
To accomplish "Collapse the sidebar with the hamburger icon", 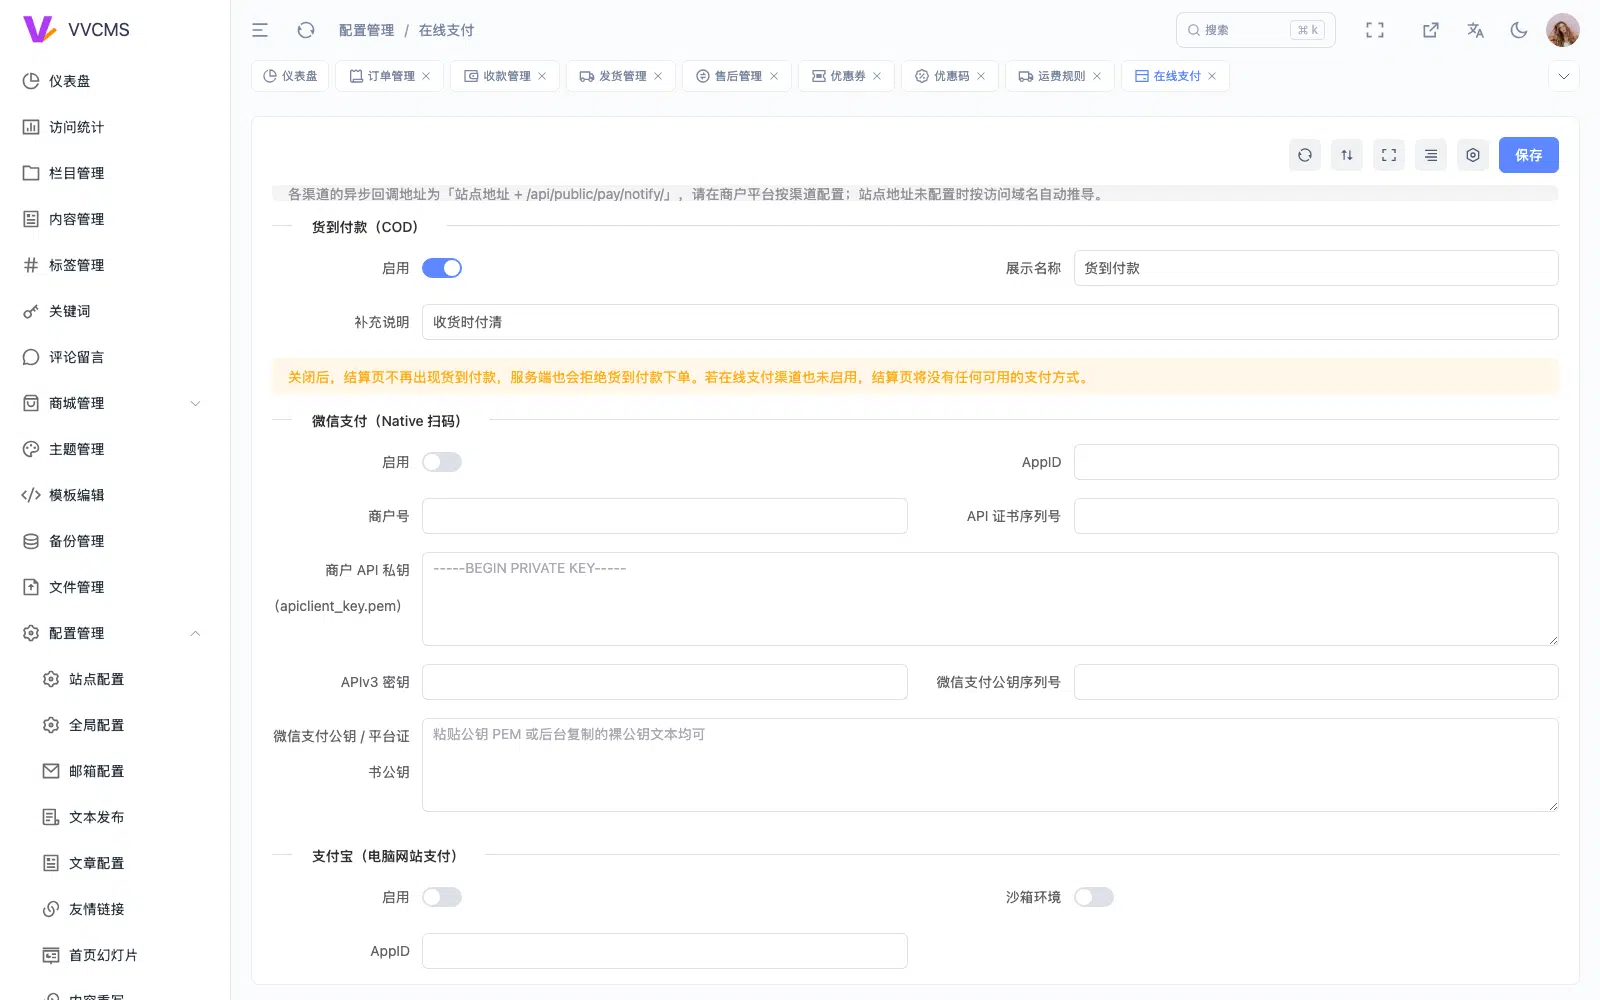I will tap(260, 30).
